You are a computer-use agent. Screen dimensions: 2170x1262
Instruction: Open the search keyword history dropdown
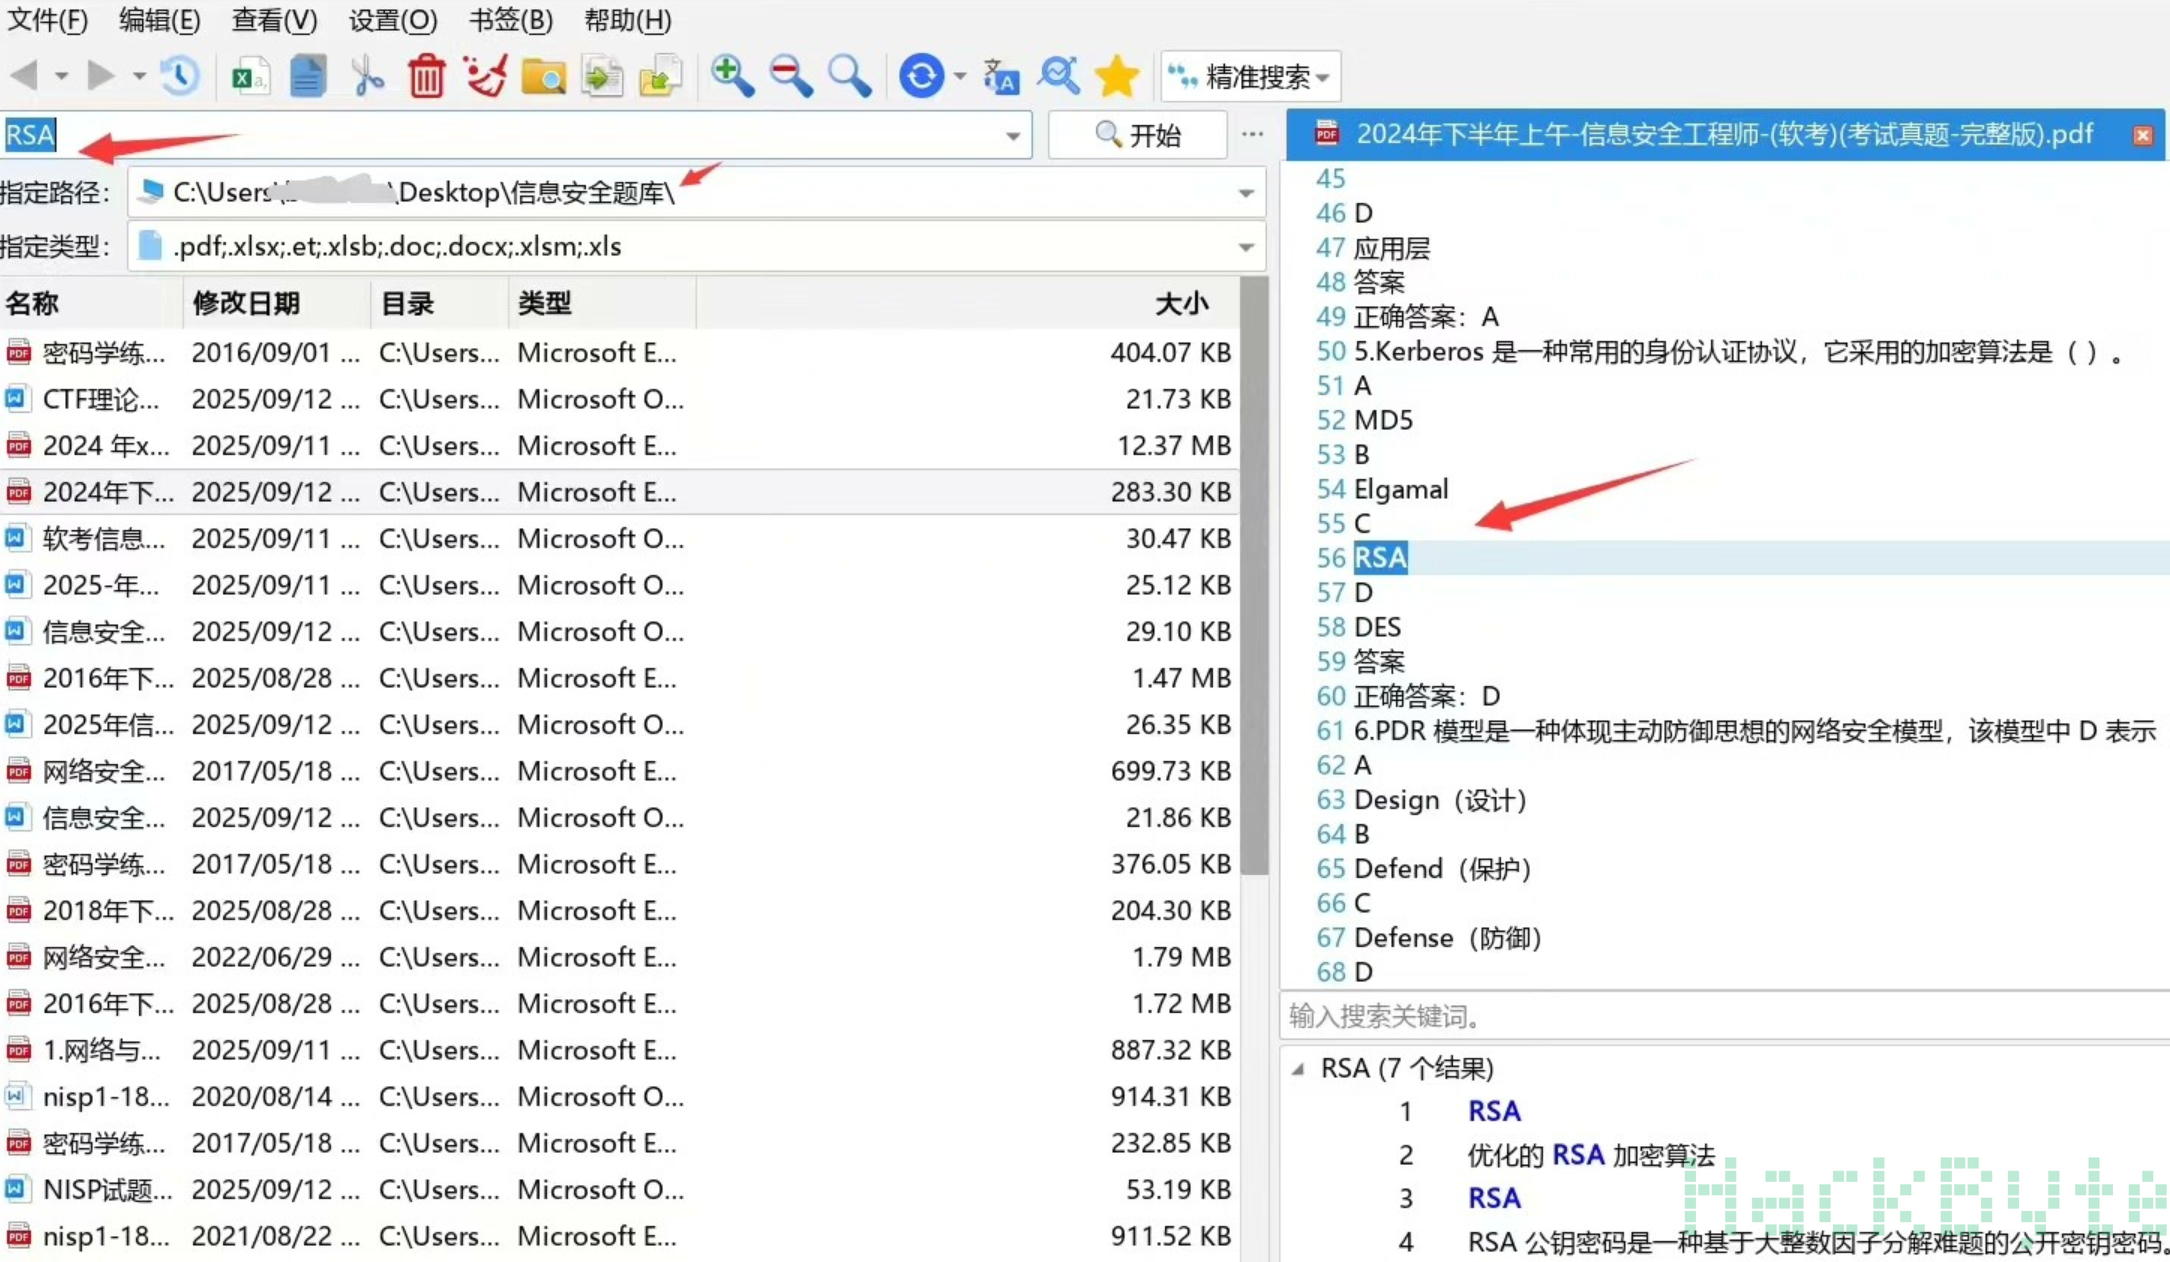coord(1012,136)
